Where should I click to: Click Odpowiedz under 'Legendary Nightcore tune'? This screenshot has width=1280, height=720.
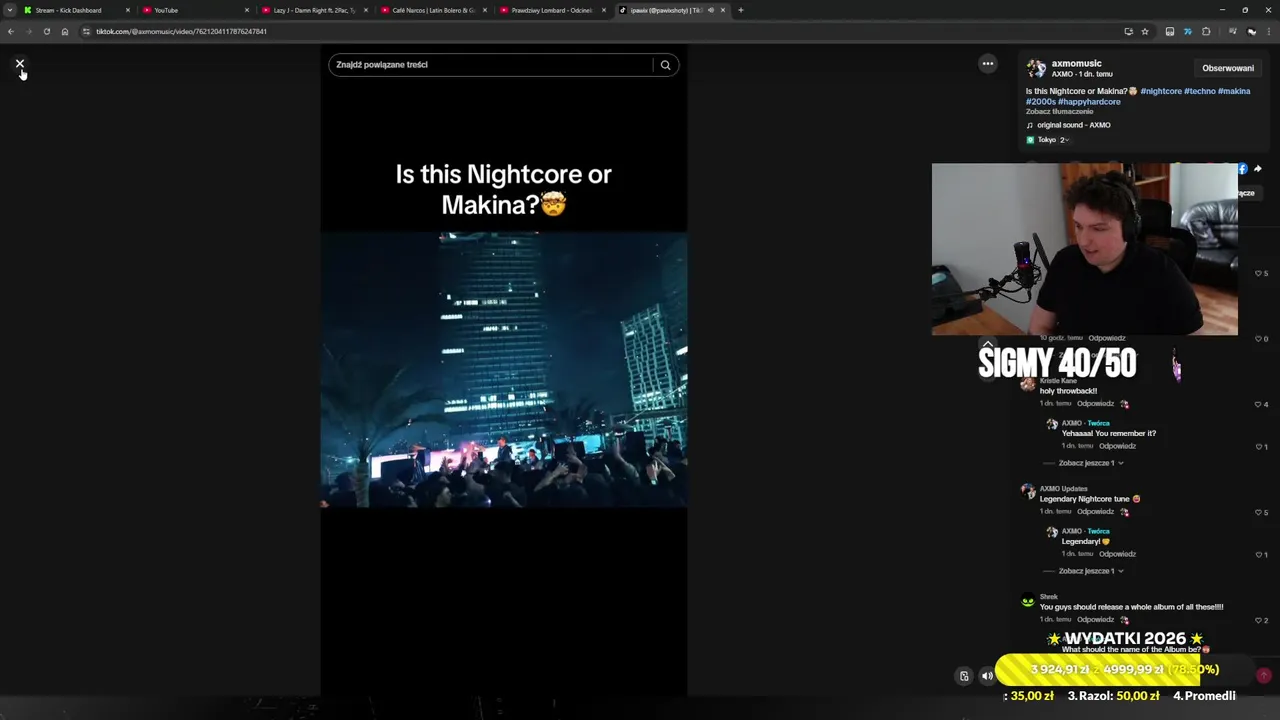(x=1095, y=512)
